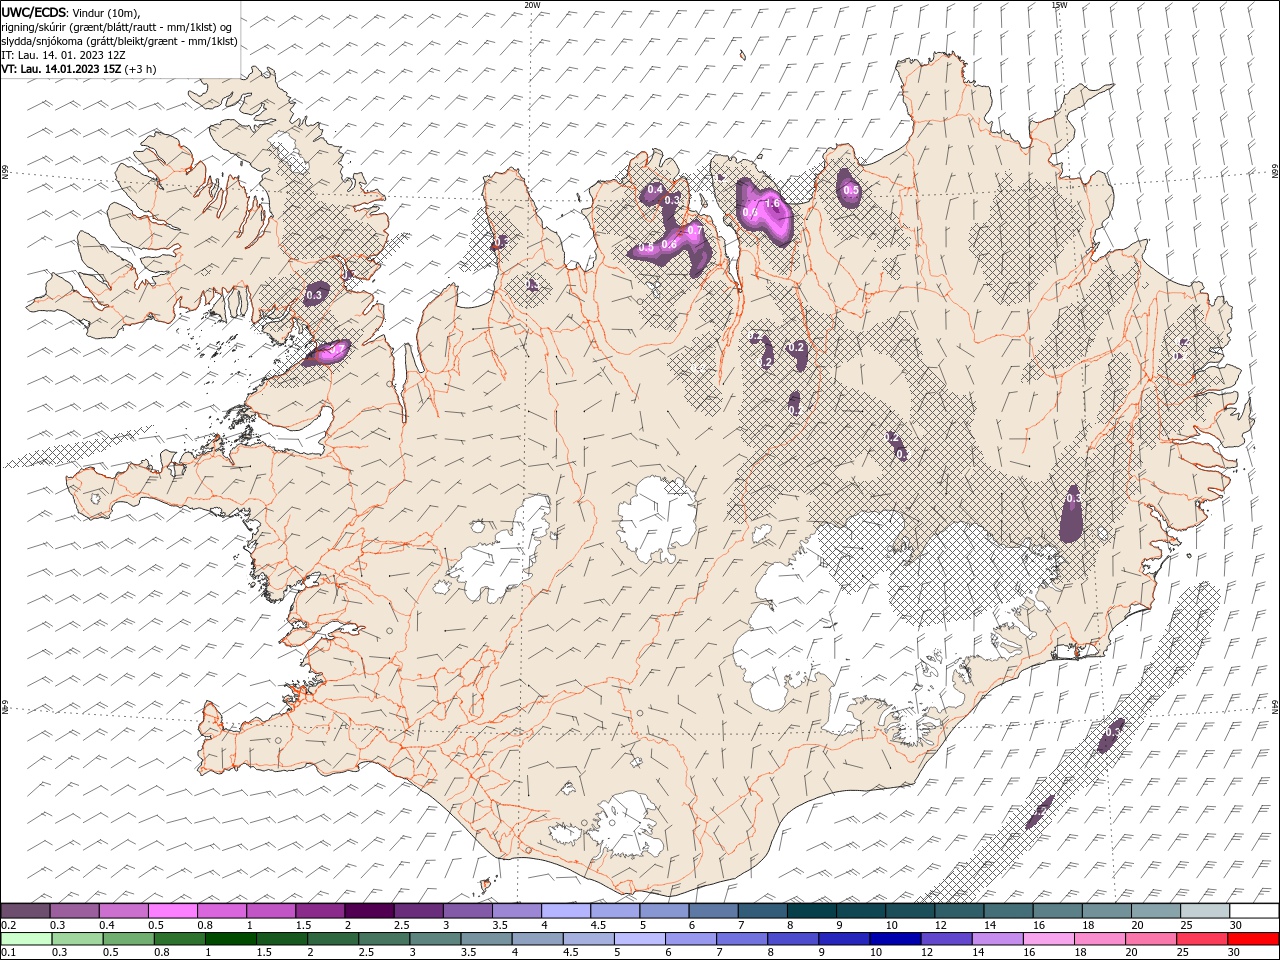Screen dimensions: 1280x960
Task: Click the Mýrdalsjökull glacier on the south coast
Action: pyautogui.click(x=627, y=826)
